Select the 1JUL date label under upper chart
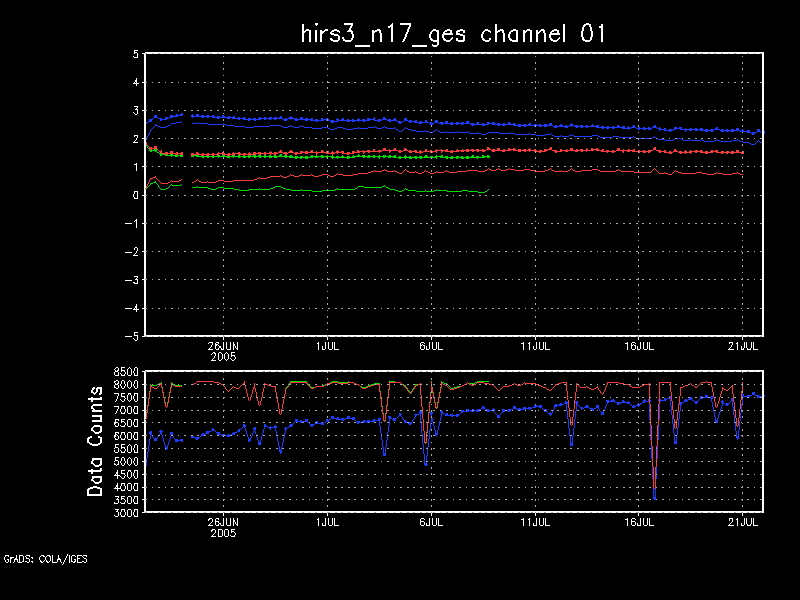The width and height of the screenshot is (800, 600). click(326, 345)
